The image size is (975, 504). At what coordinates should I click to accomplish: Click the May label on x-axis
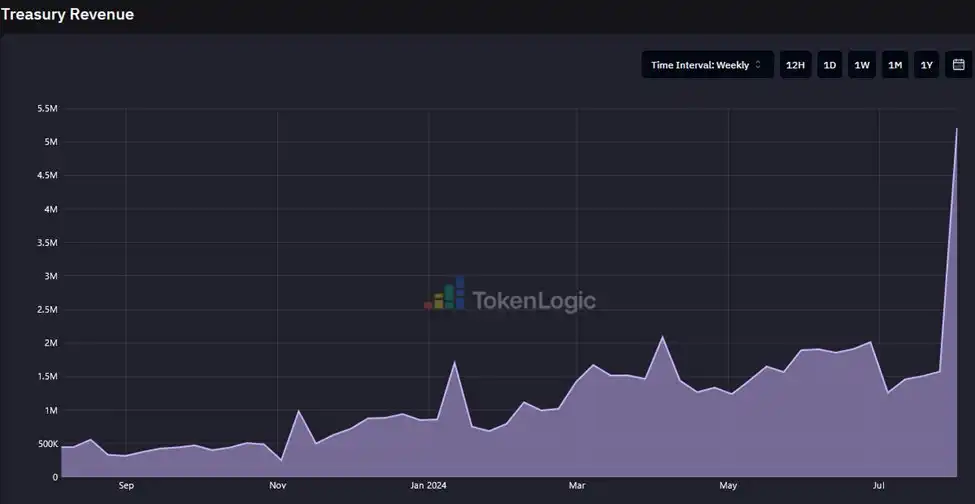(728, 486)
